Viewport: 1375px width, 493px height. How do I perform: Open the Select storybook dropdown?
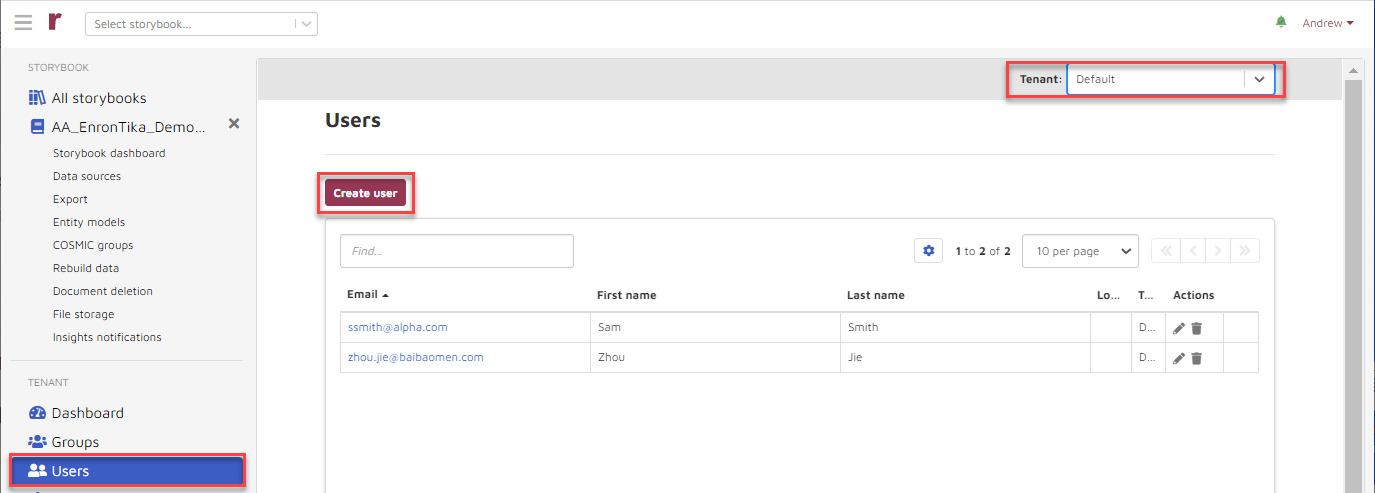coord(201,24)
